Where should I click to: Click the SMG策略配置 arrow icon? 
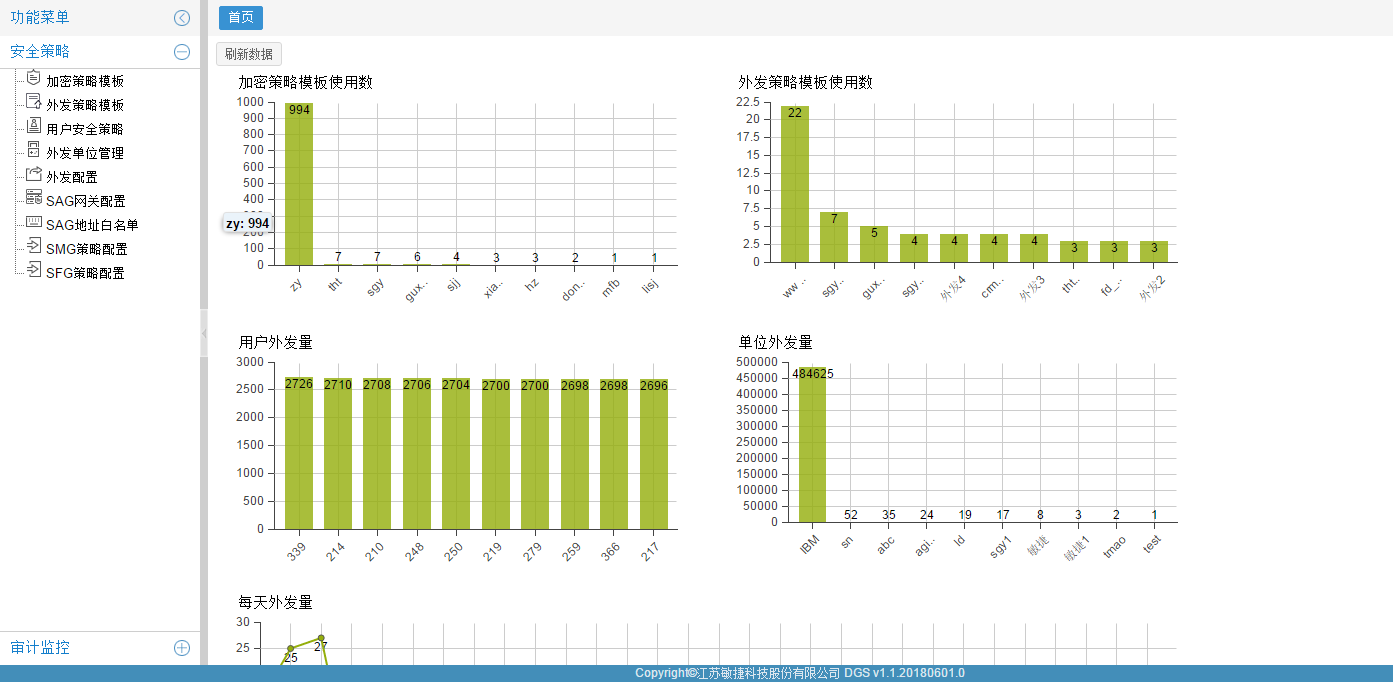[x=34, y=247]
